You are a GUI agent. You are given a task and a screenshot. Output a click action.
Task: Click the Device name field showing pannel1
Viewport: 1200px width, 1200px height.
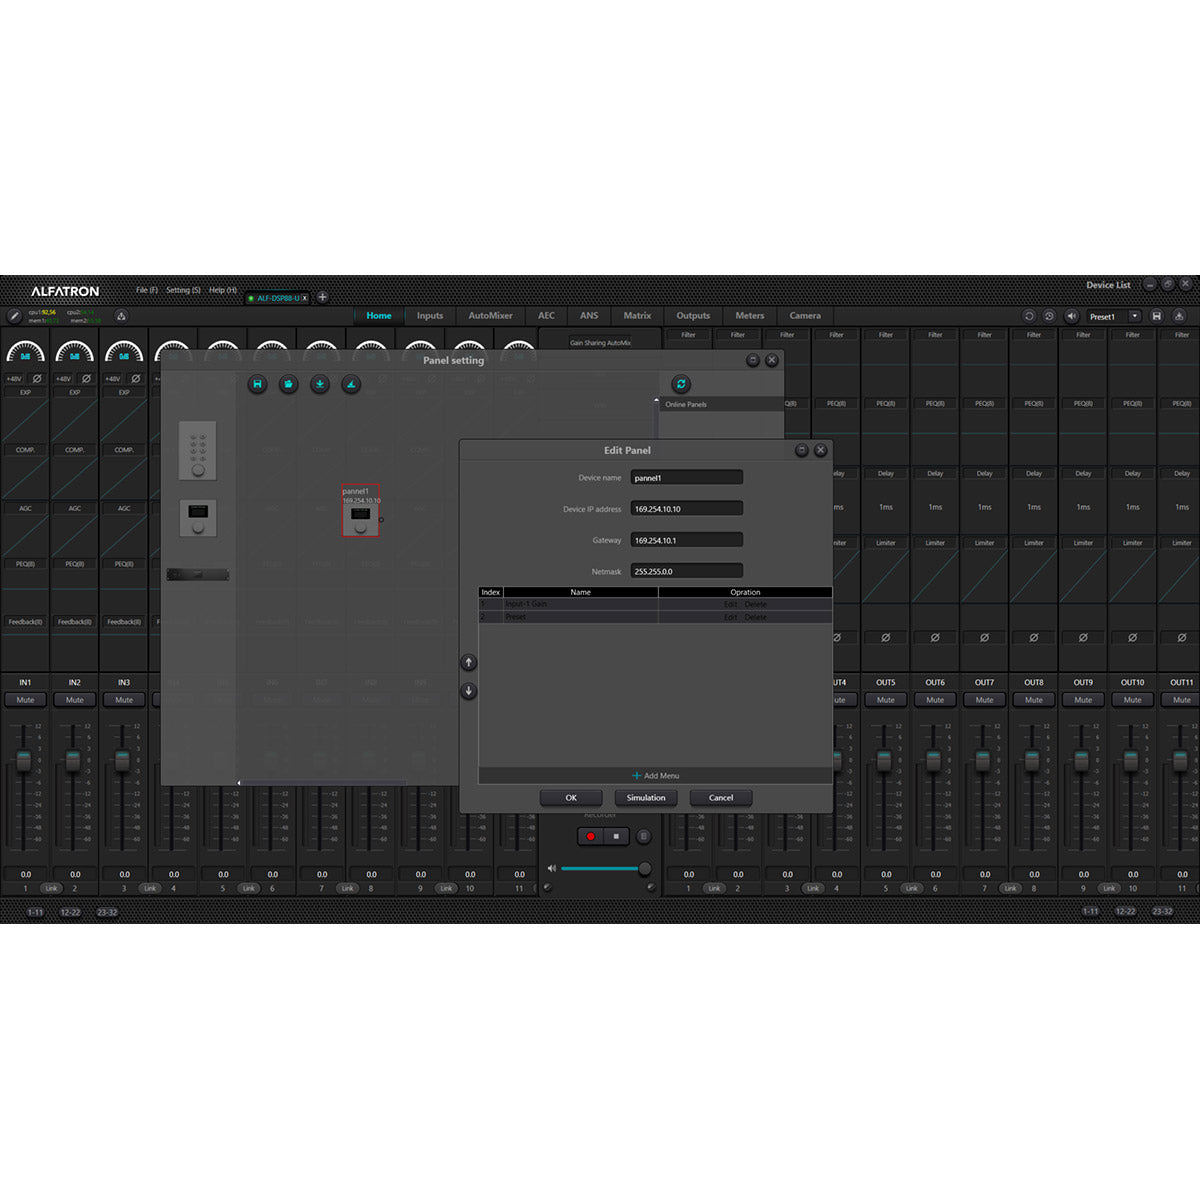[686, 477]
